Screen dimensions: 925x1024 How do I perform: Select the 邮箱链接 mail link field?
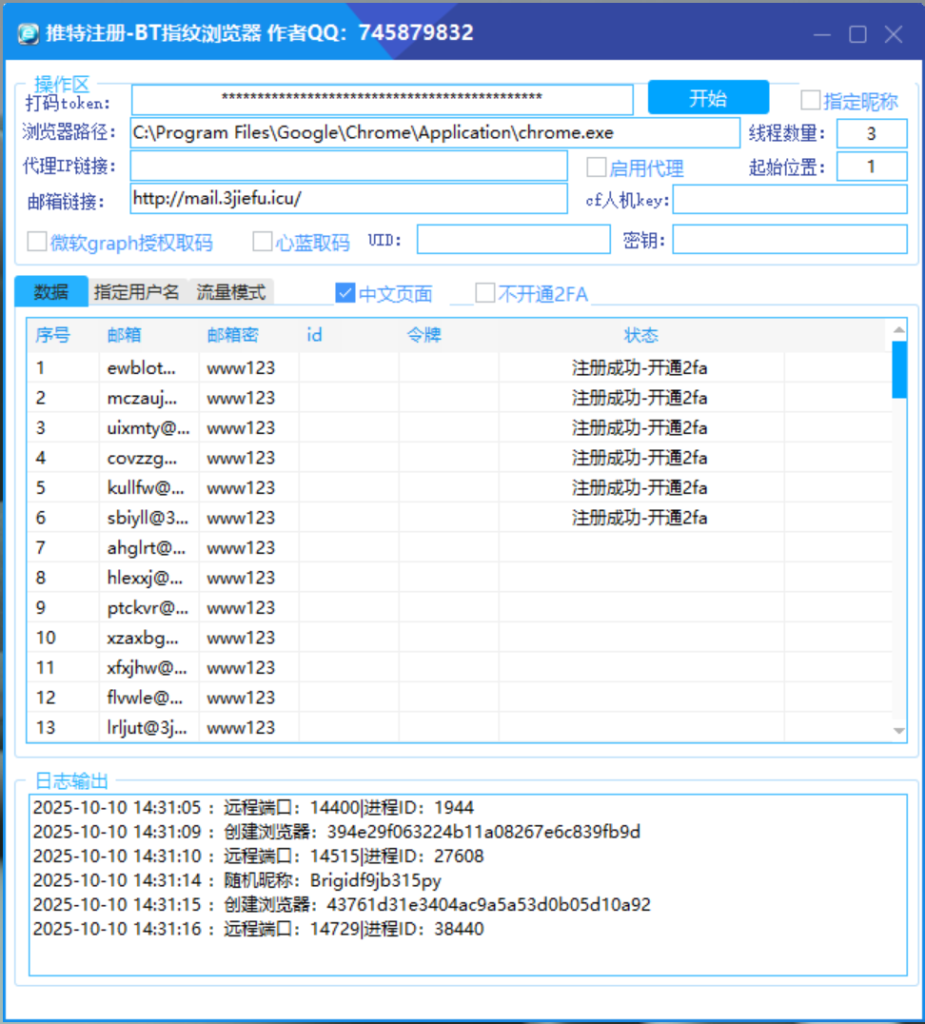(350, 199)
